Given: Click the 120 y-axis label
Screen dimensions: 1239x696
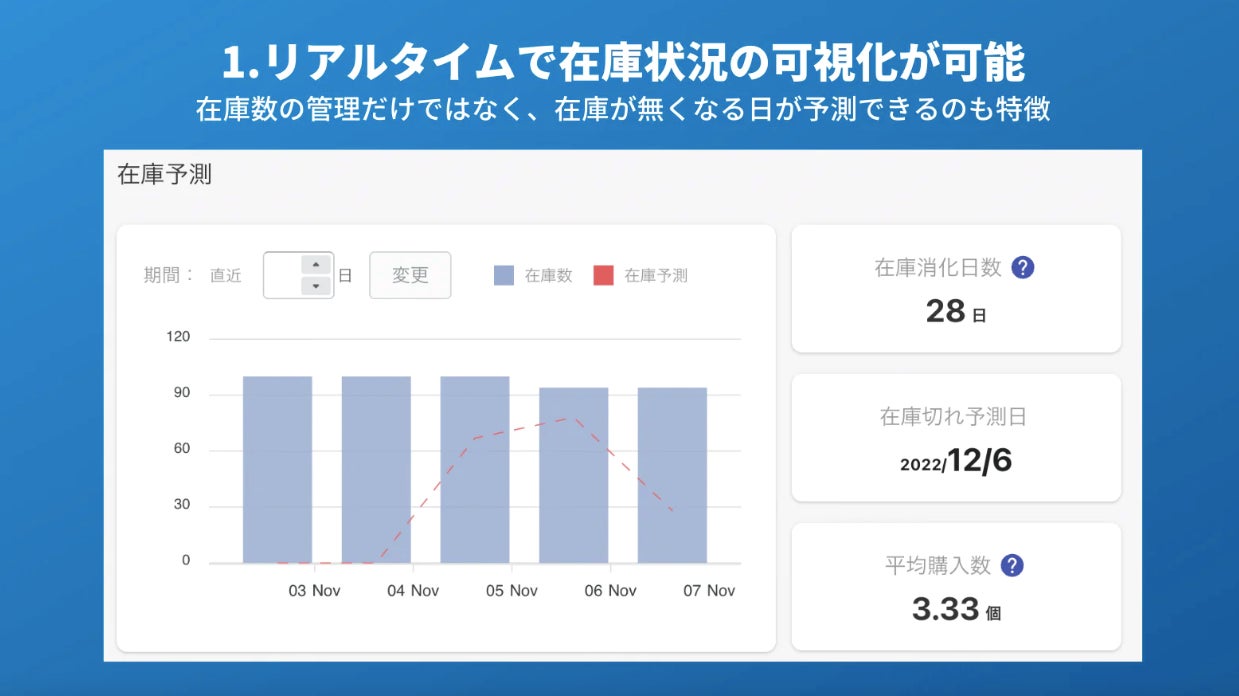Looking at the screenshot, I should point(178,337).
